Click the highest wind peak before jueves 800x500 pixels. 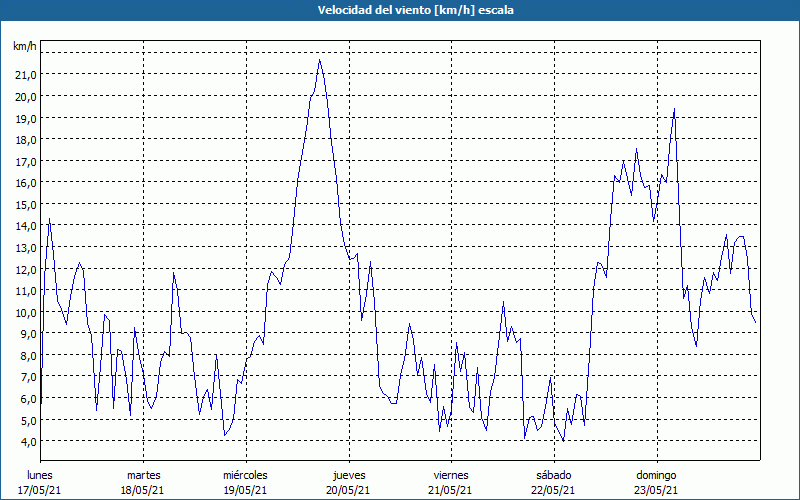tap(320, 60)
